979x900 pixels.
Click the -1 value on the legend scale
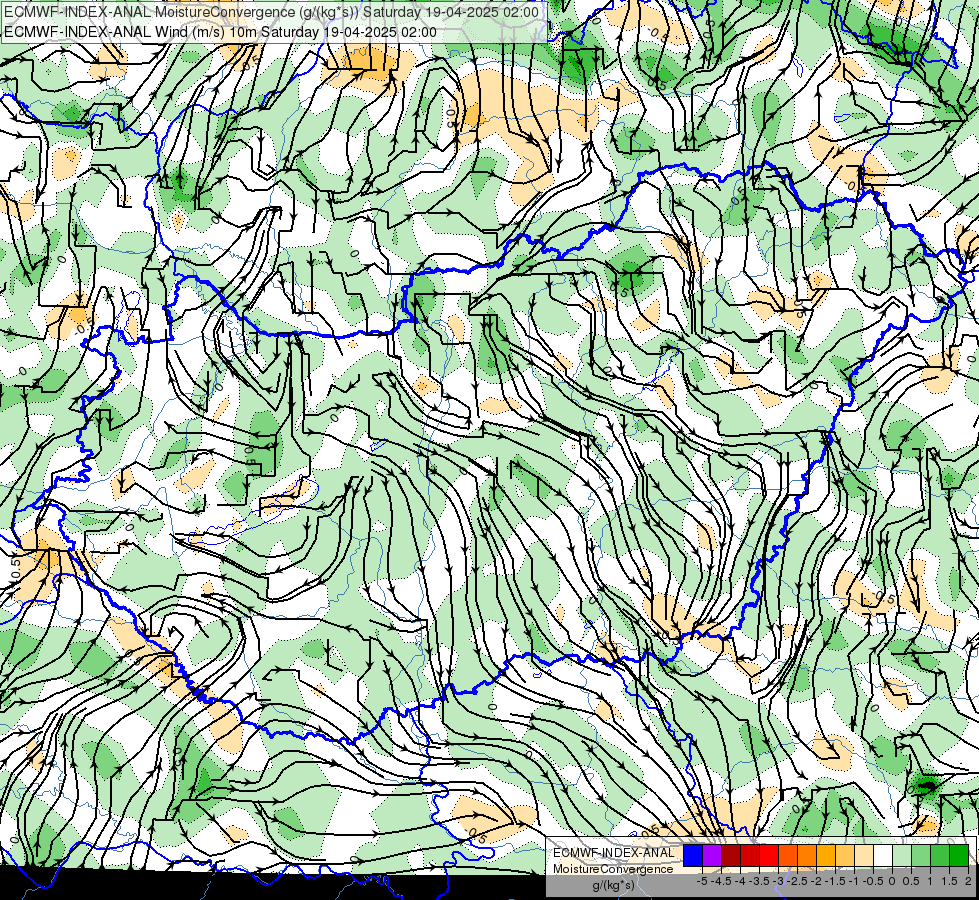point(855,881)
